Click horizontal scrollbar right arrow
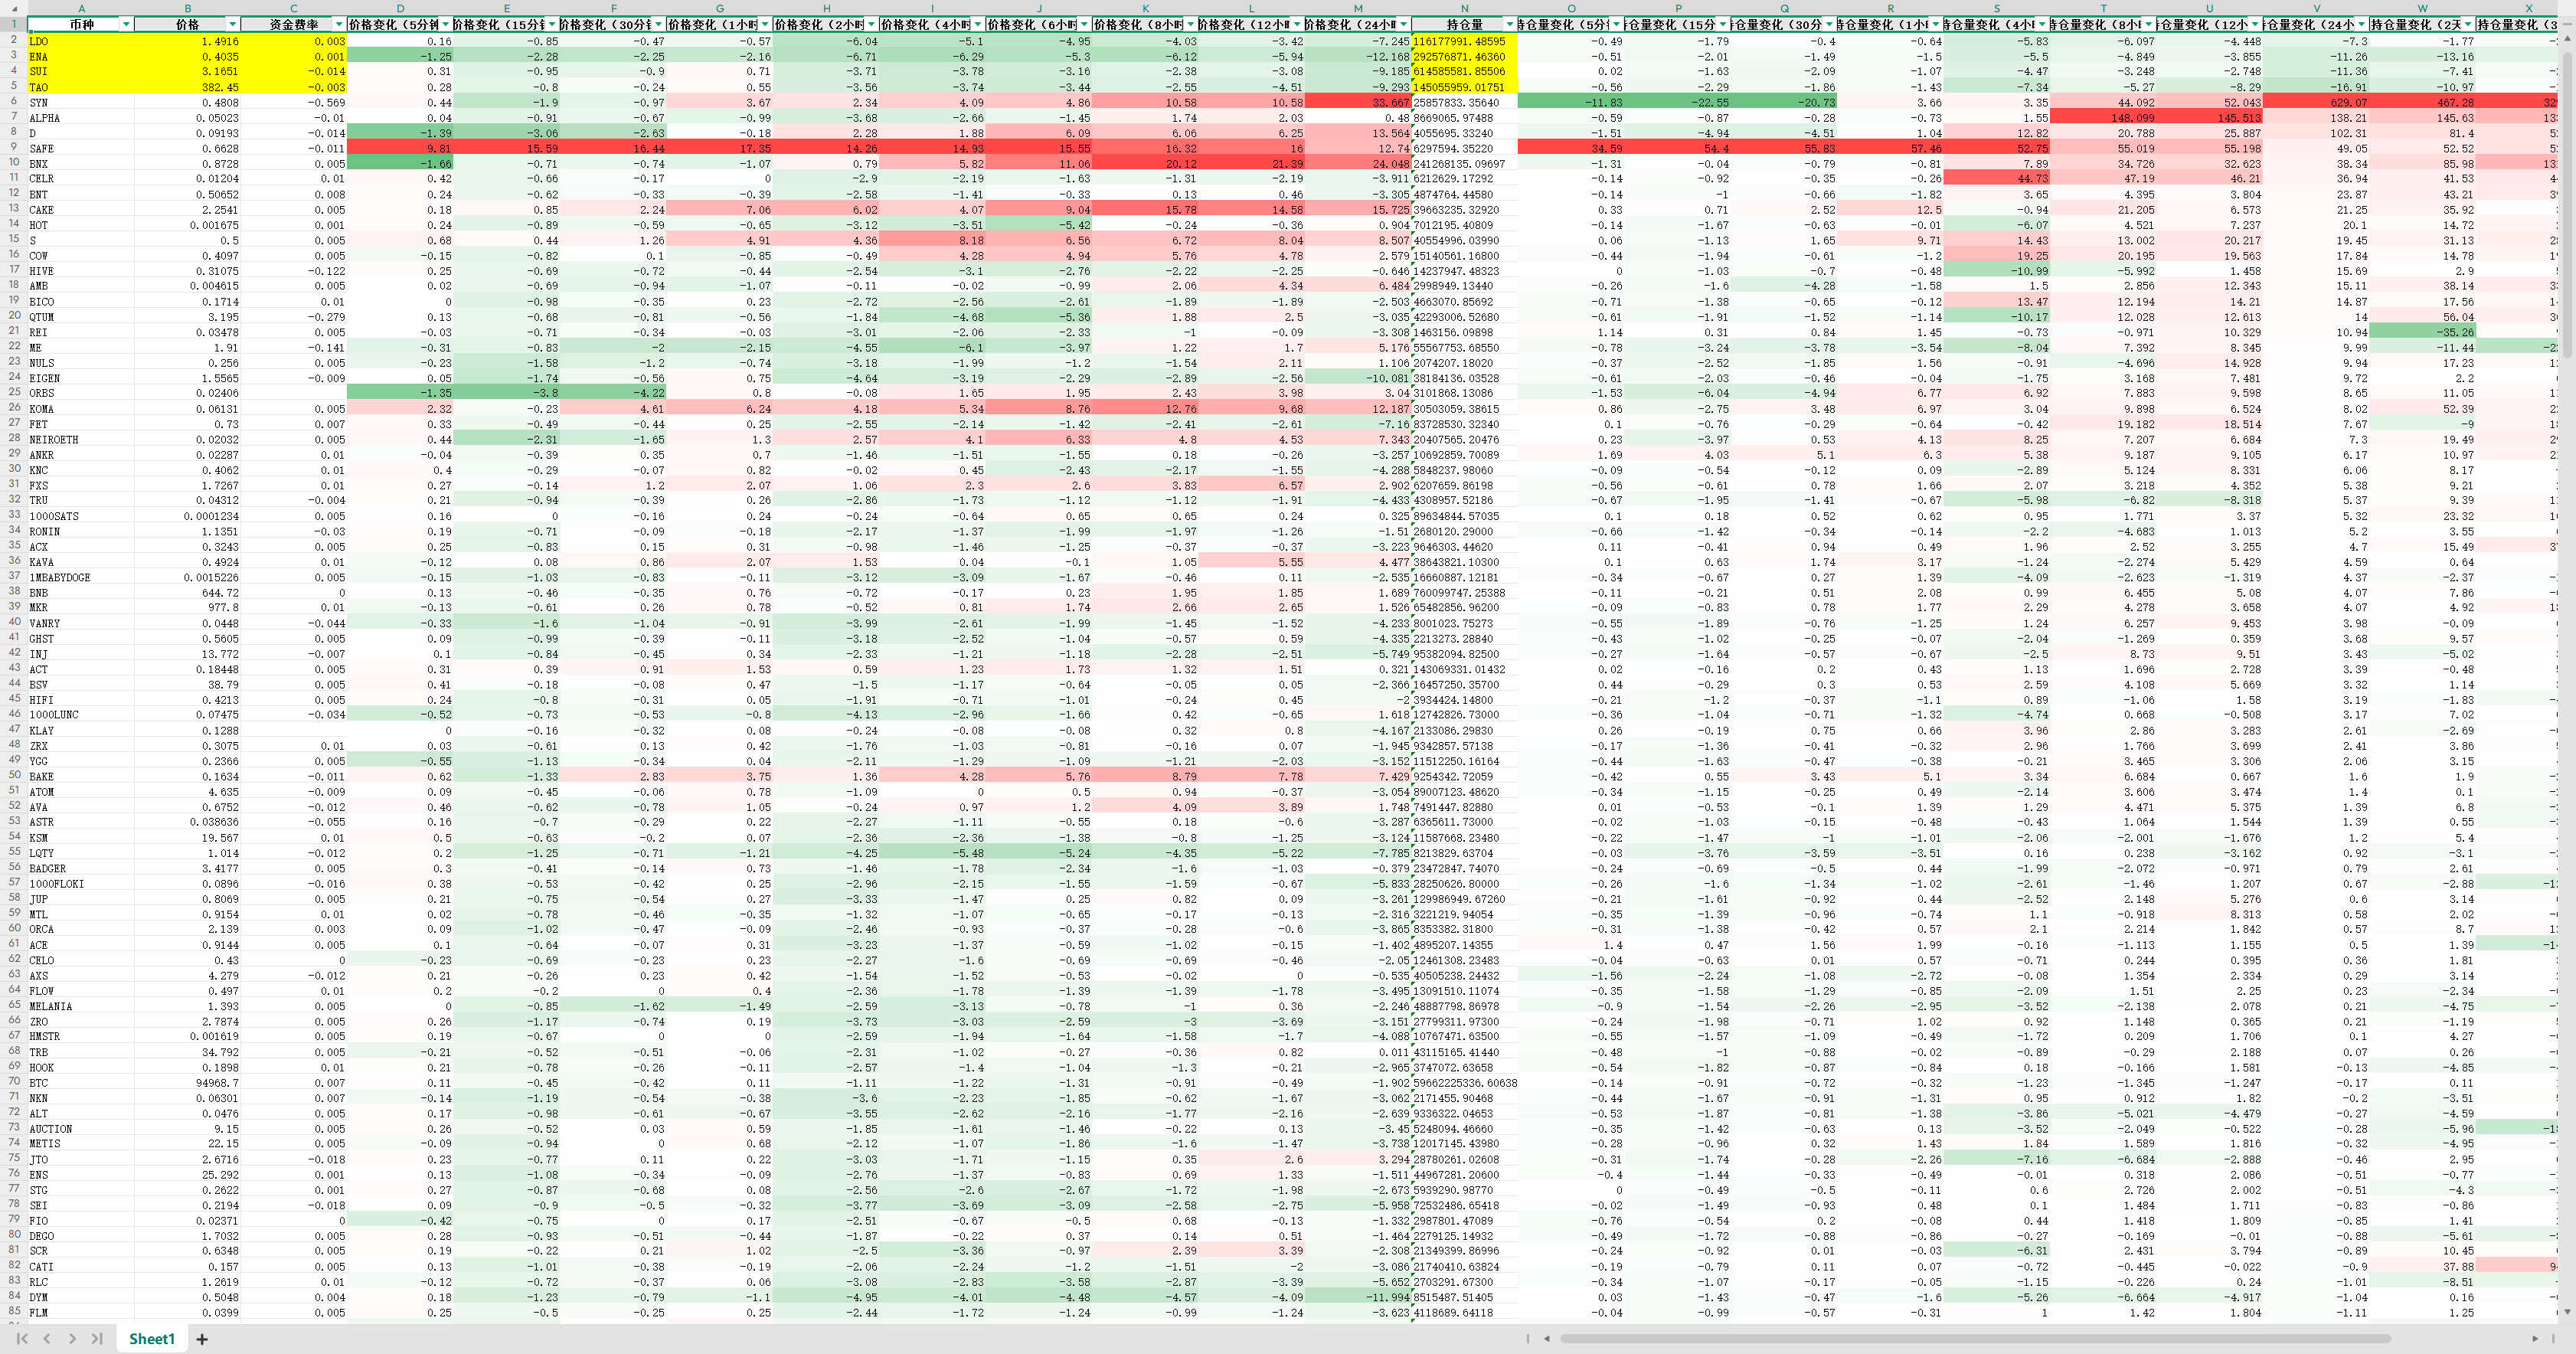This screenshot has height=1354, width=2576. tap(2534, 1338)
